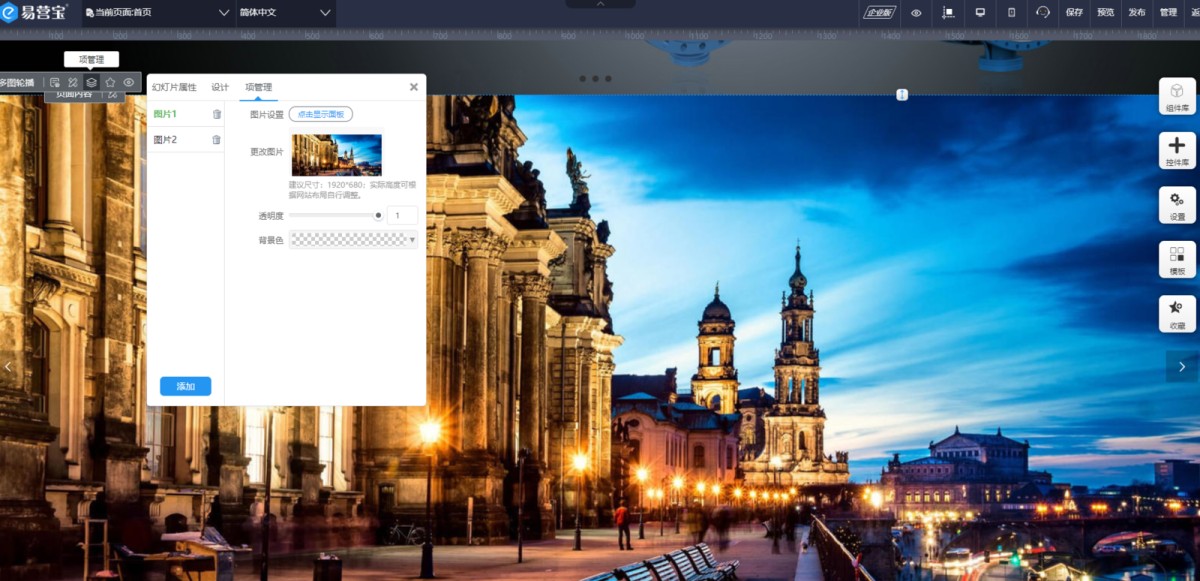
Task: Switch to the 设计 tab
Action: click(x=220, y=87)
